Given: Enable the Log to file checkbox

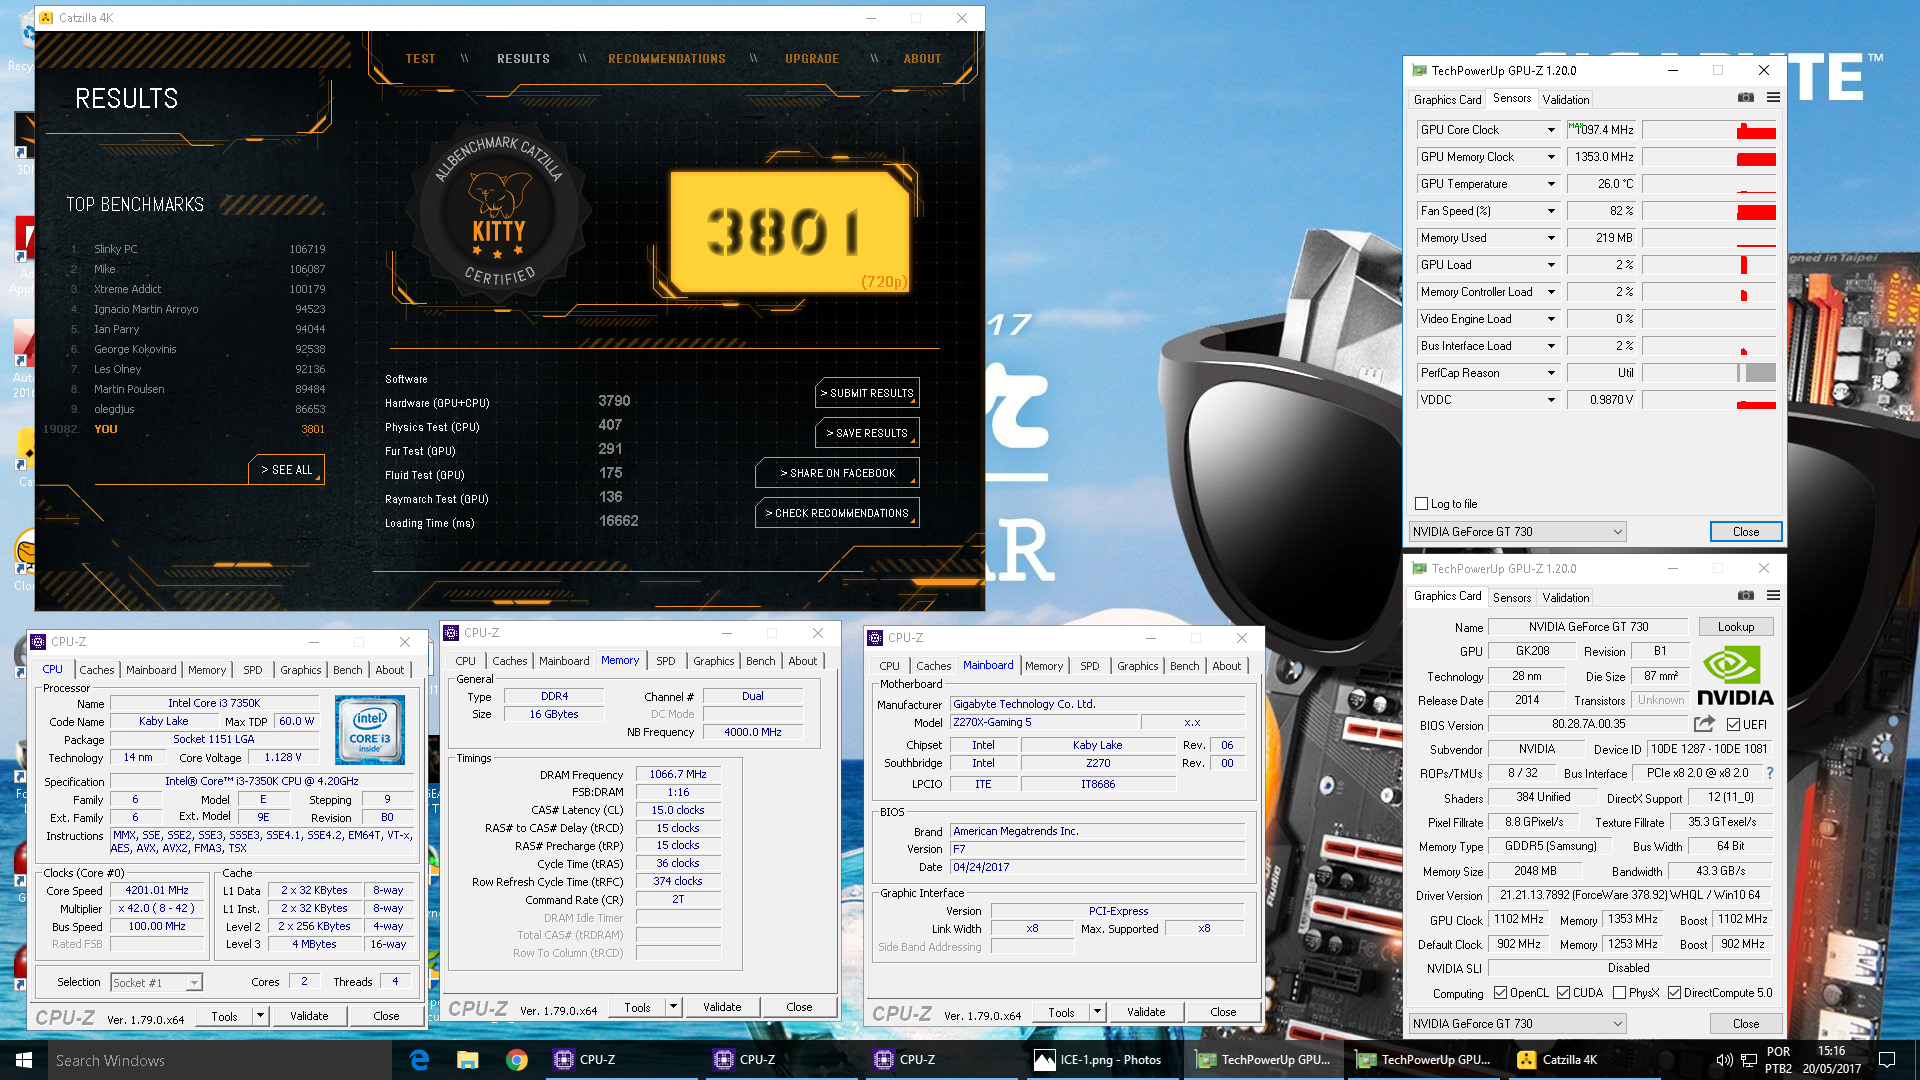Looking at the screenshot, I should click(1422, 504).
